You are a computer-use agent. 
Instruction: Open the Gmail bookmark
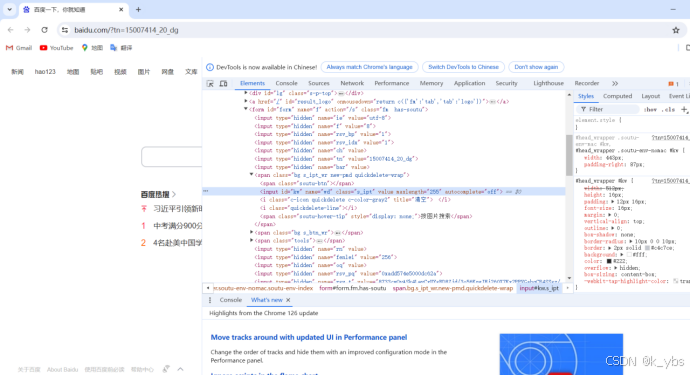pos(19,48)
